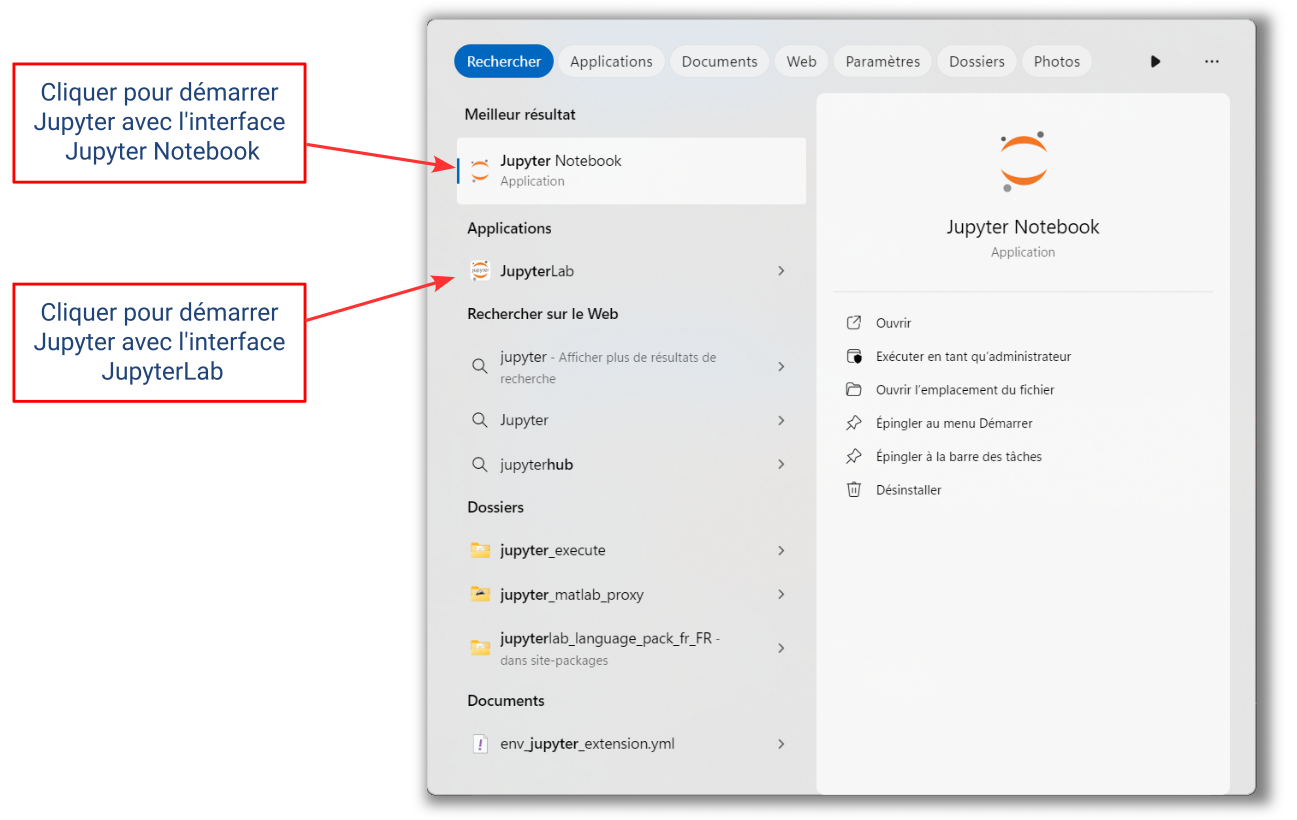Click the play arrow to show more filters
The height and width of the screenshot is (820, 1297).
pos(1155,61)
